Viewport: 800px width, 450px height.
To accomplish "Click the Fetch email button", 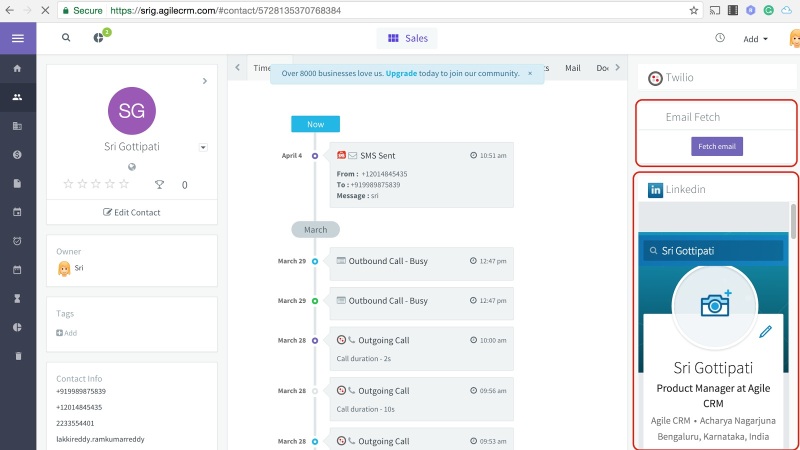I will (x=717, y=146).
